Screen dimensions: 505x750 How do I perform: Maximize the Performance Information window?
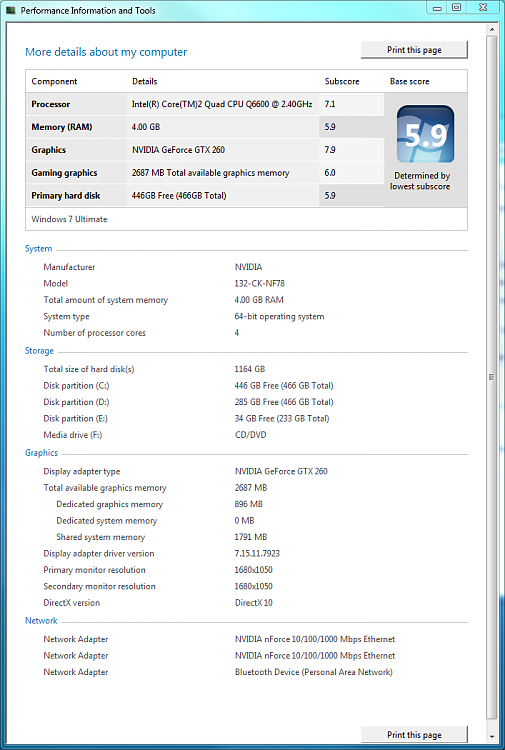(x=457, y=8)
